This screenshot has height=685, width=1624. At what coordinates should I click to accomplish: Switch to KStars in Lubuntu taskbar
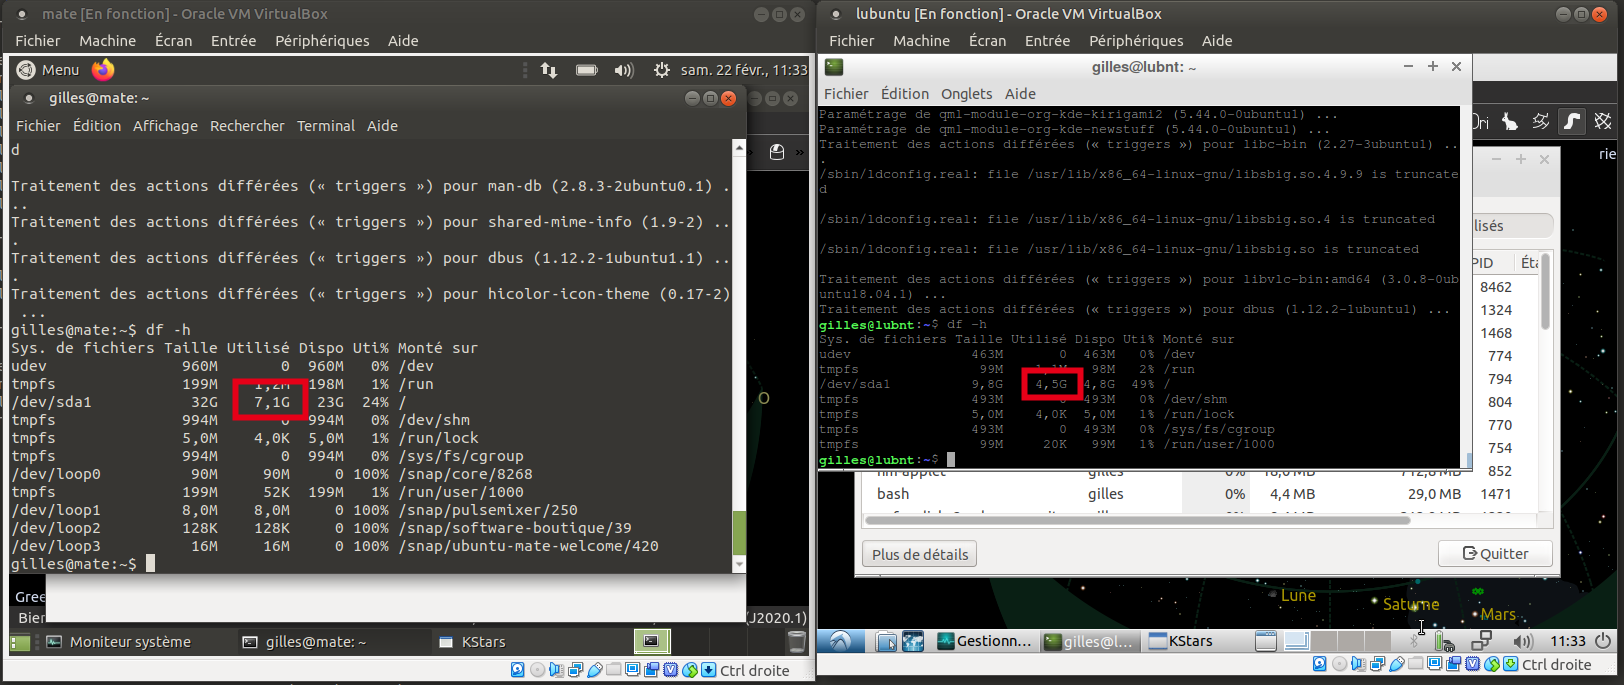tap(1182, 641)
